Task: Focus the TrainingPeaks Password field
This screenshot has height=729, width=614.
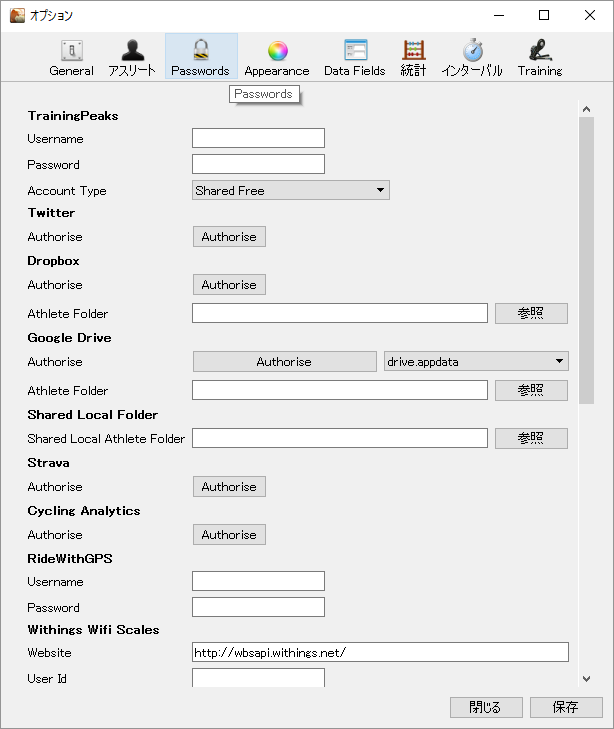Action: click(258, 164)
